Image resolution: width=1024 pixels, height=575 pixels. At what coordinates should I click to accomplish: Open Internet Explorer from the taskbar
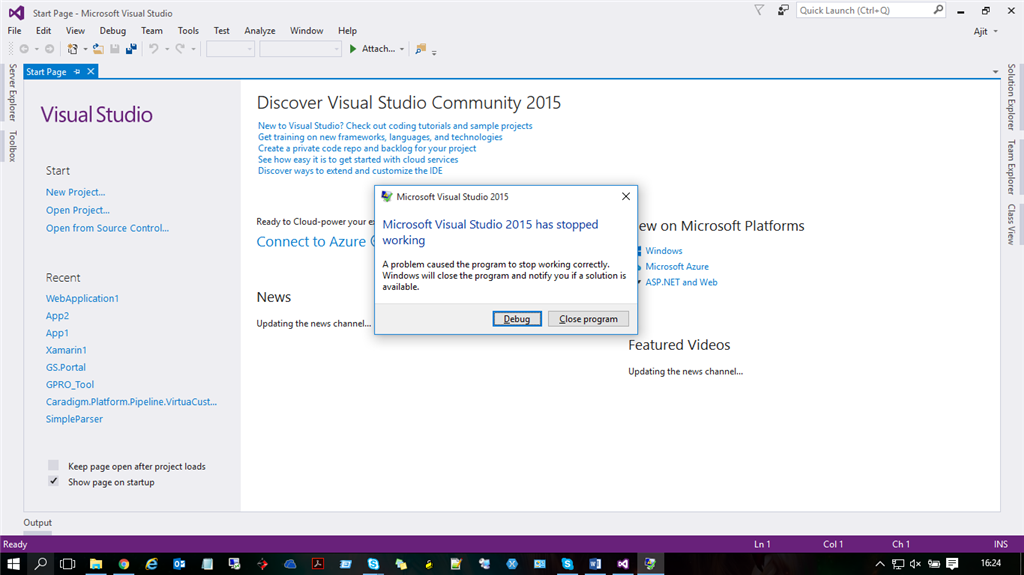pyautogui.click(x=152, y=564)
